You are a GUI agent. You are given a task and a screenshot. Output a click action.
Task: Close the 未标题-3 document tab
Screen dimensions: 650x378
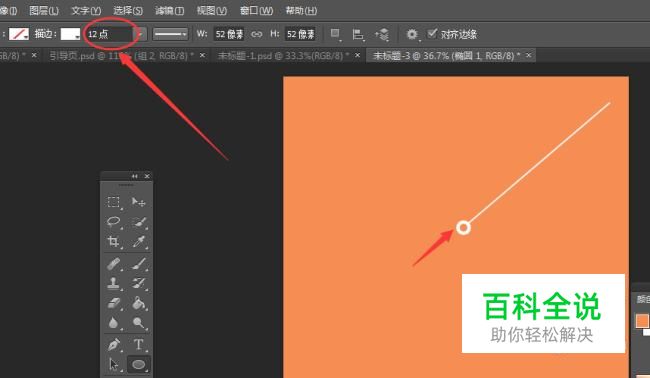pyautogui.click(x=529, y=55)
